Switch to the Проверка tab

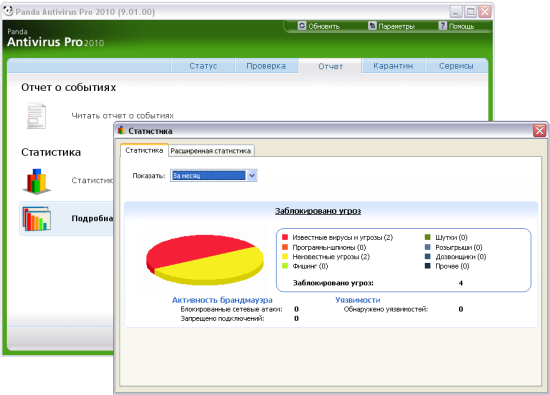266,66
